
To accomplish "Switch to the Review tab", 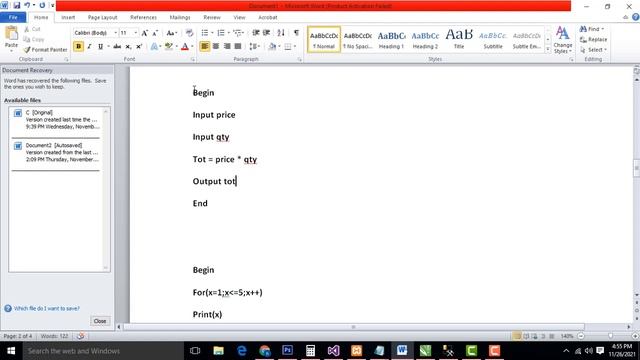I will coord(212,18).
